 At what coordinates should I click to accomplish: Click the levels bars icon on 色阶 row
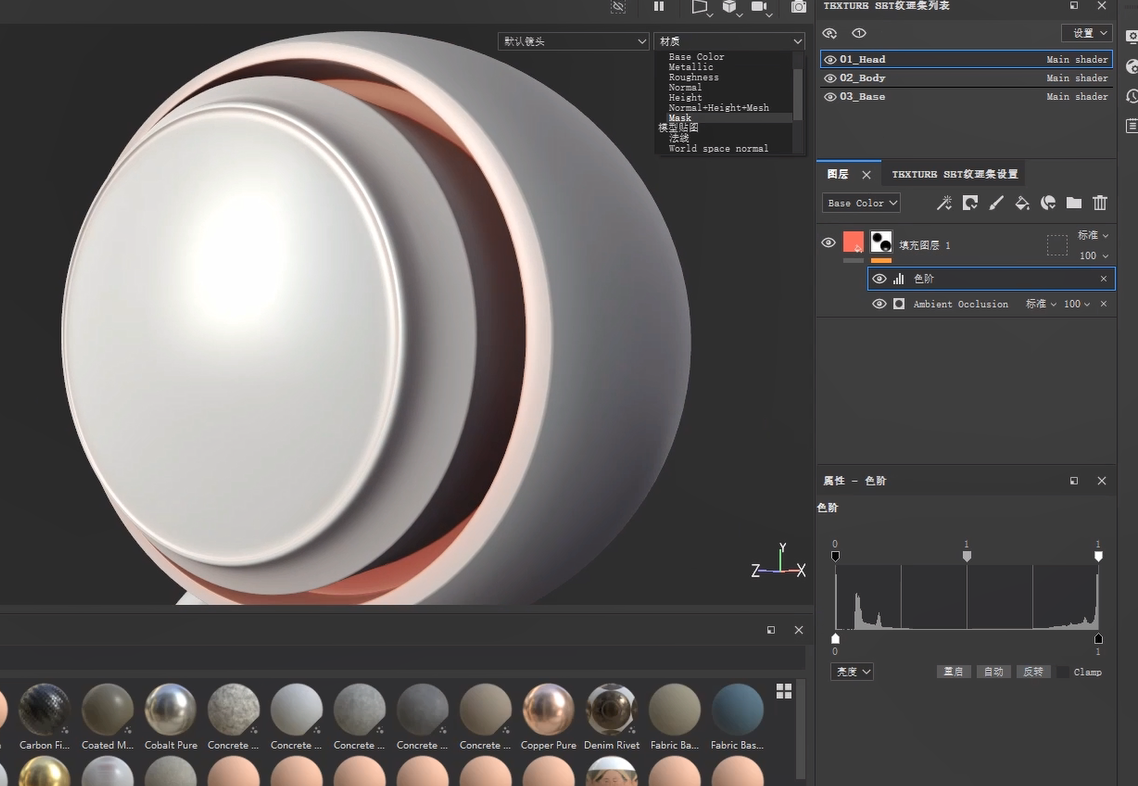[x=898, y=279]
